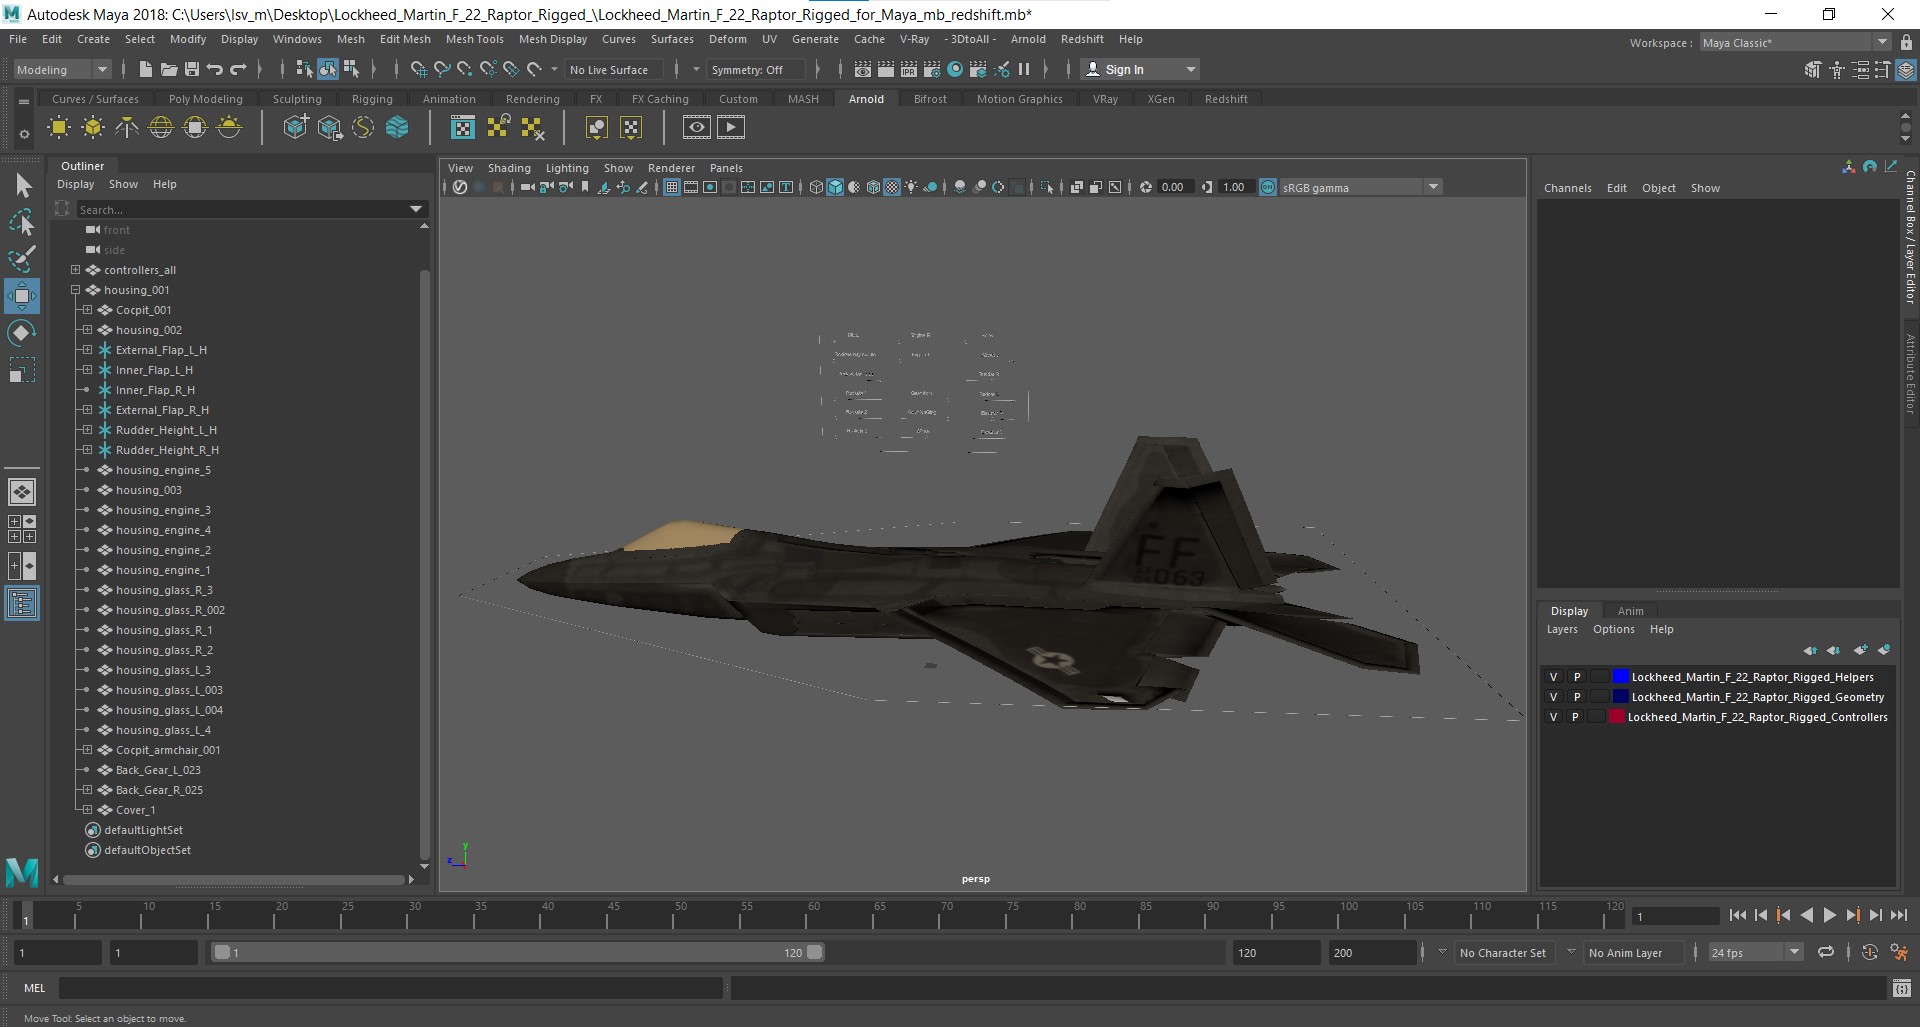Expand Cocpit_001 in the Outliner
Viewport: 1920px width, 1027px height.
coord(87,310)
